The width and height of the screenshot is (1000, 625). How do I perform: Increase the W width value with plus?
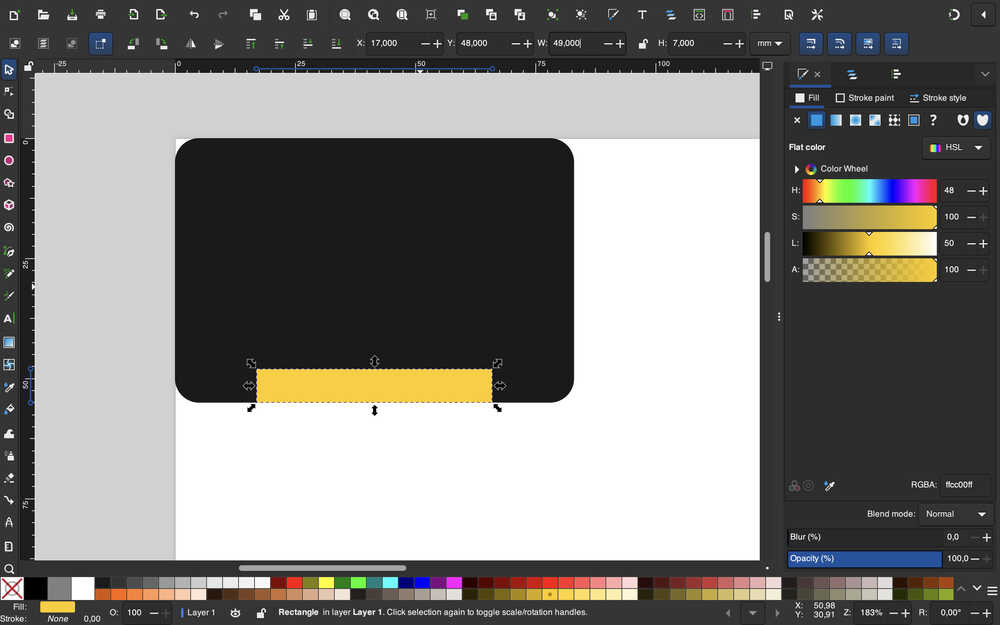tap(620, 43)
